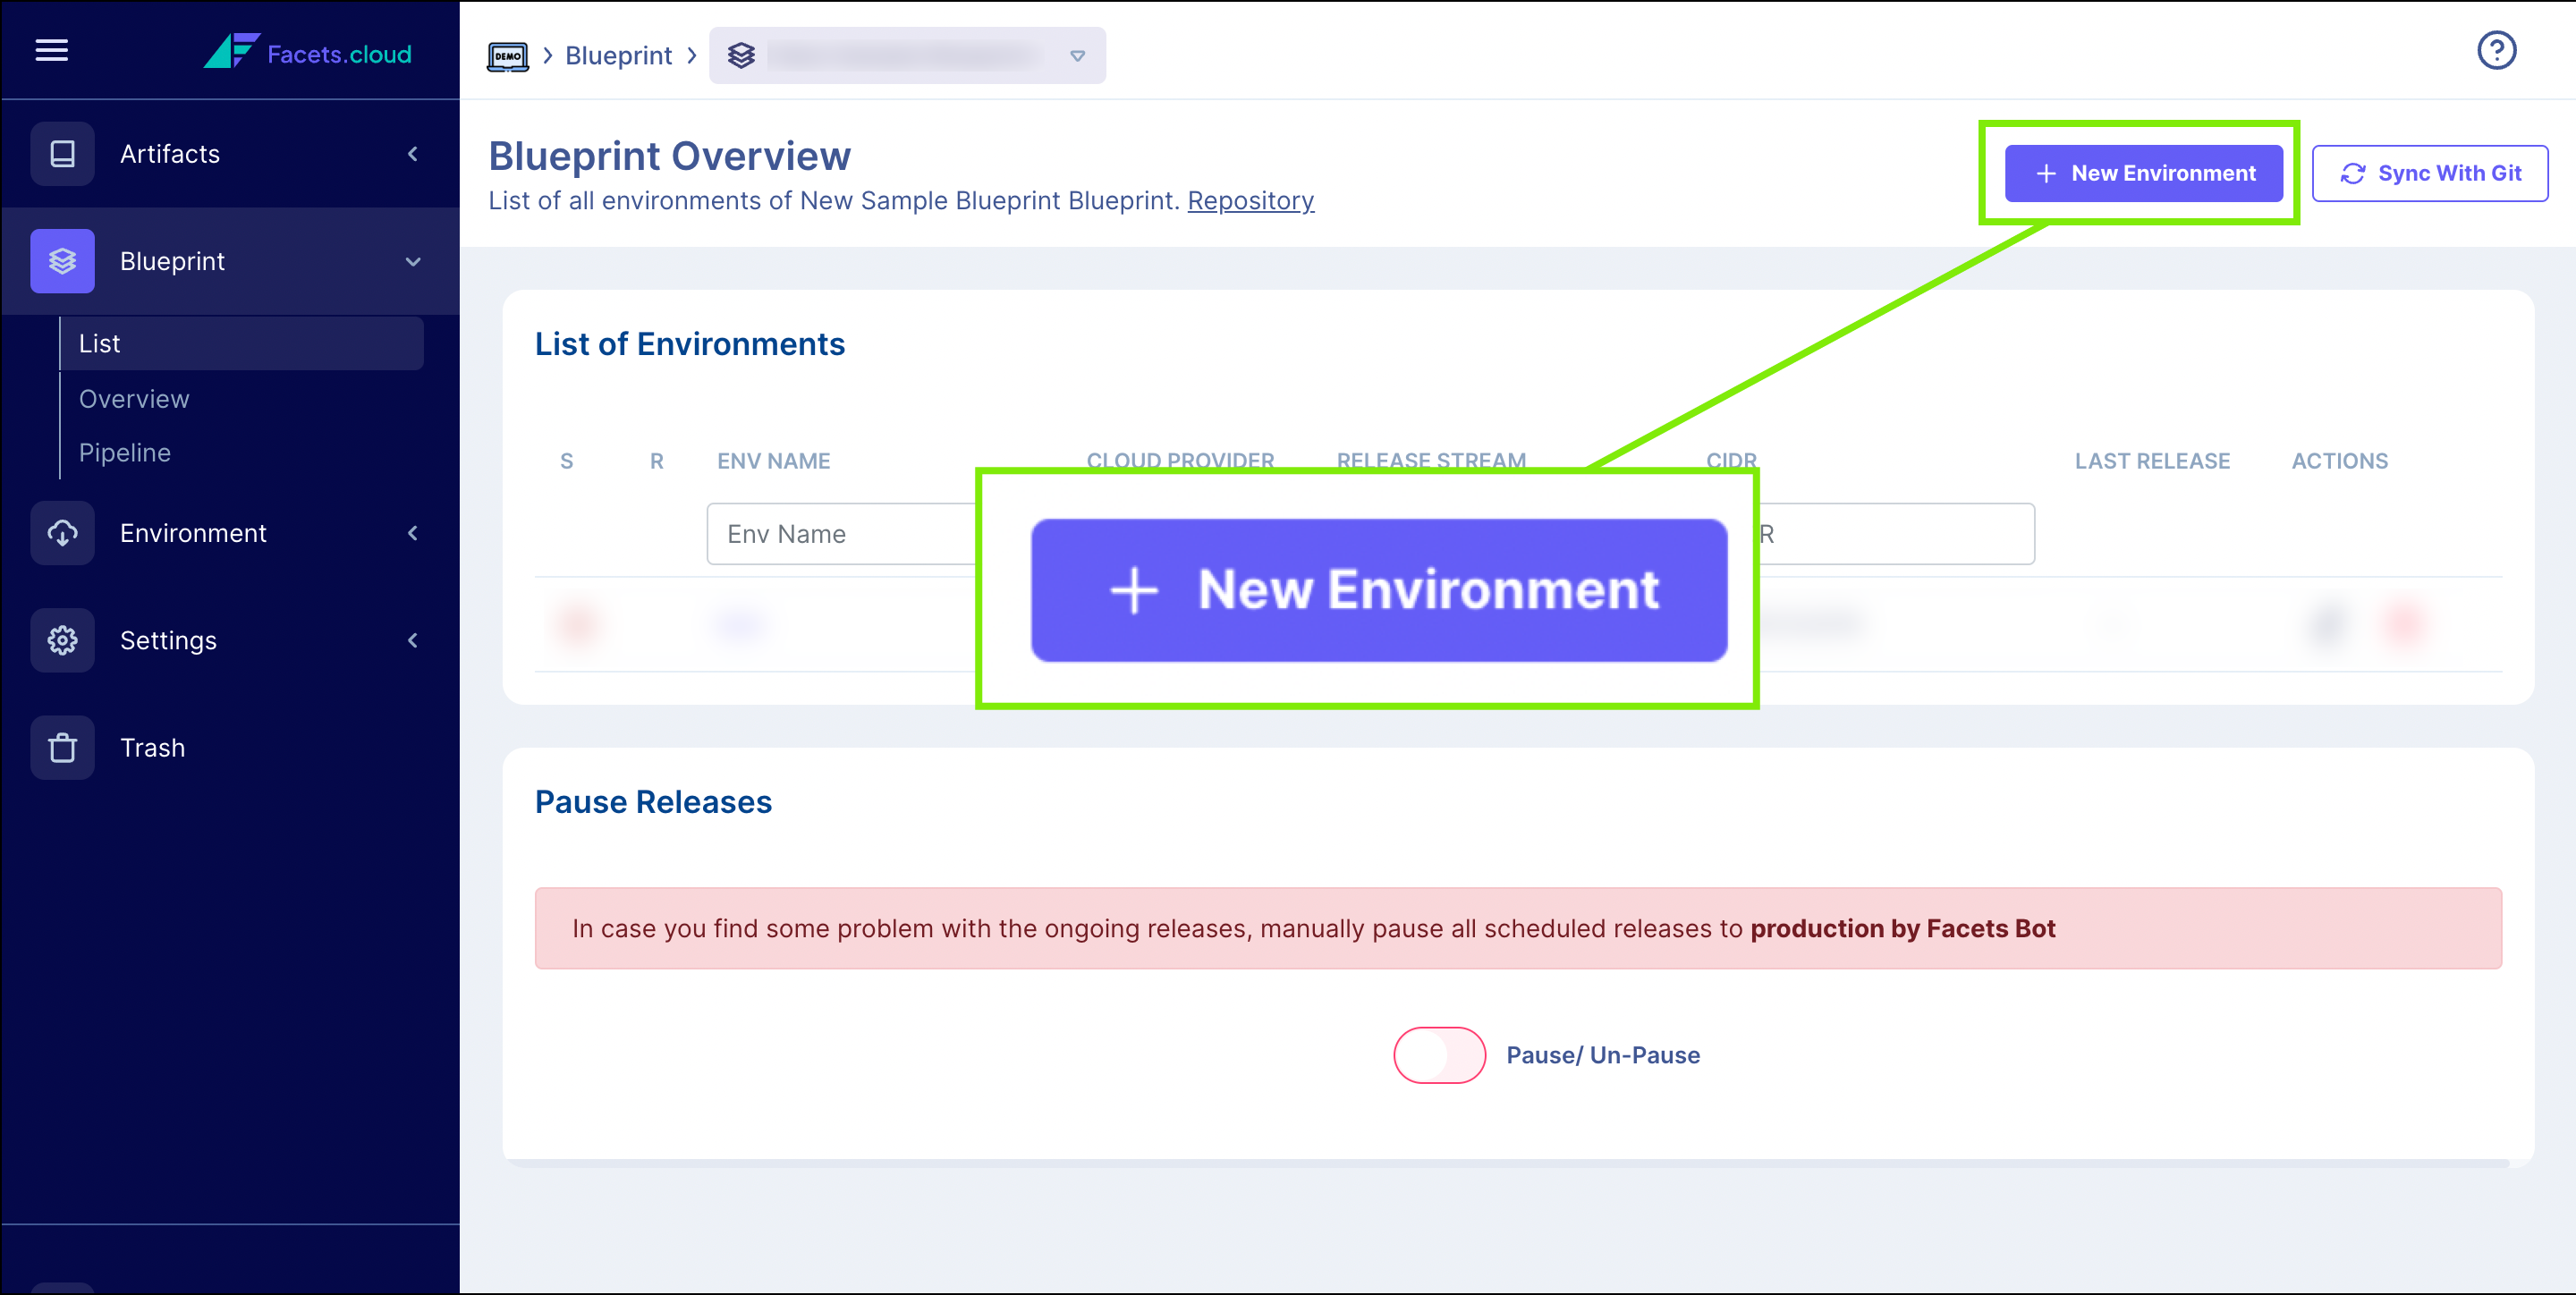This screenshot has height=1295, width=2576.
Task: Open Trash from the sidebar
Action: tap(152, 748)
